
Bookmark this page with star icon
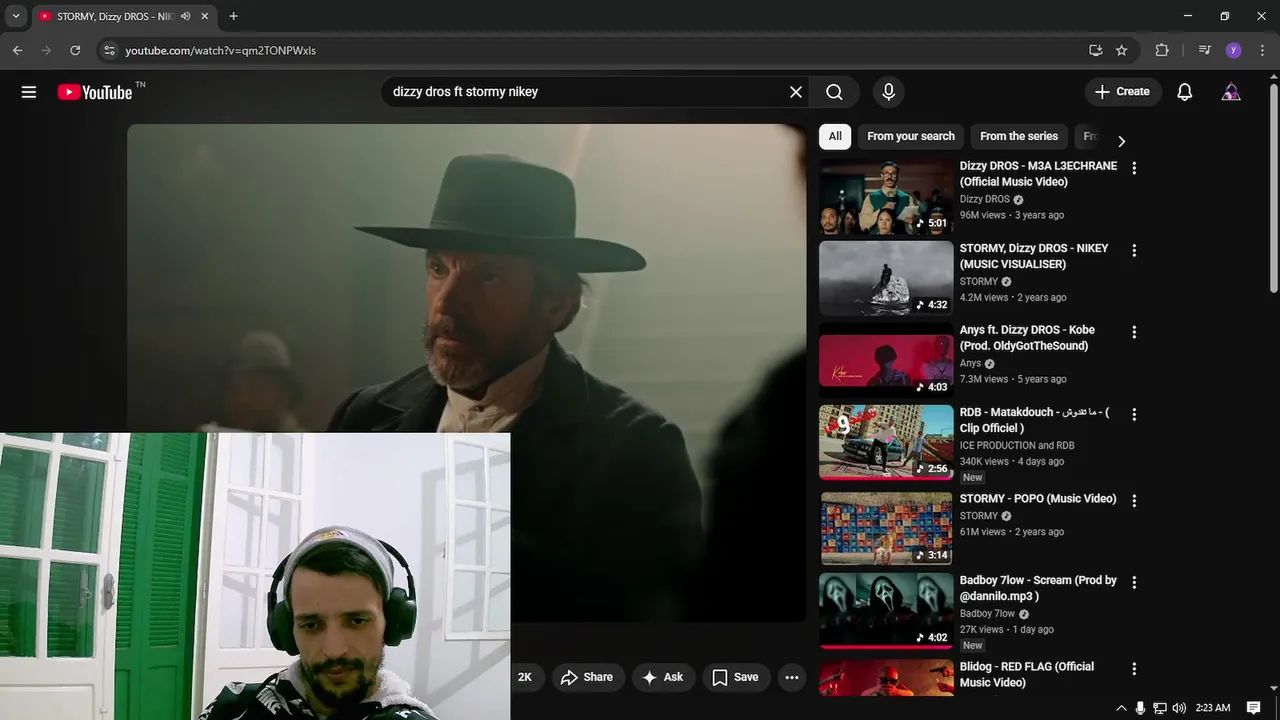click(x=1122, y=50)
